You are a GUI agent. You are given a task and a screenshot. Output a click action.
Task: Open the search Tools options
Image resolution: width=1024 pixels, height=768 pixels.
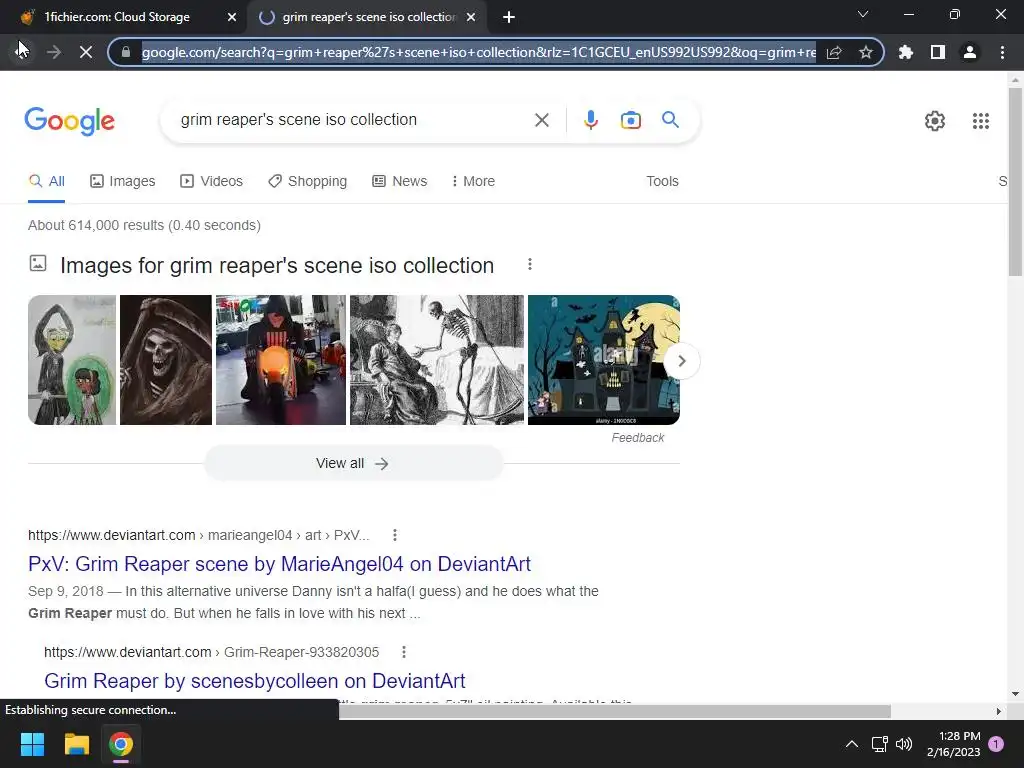click(x=662, y=181)
